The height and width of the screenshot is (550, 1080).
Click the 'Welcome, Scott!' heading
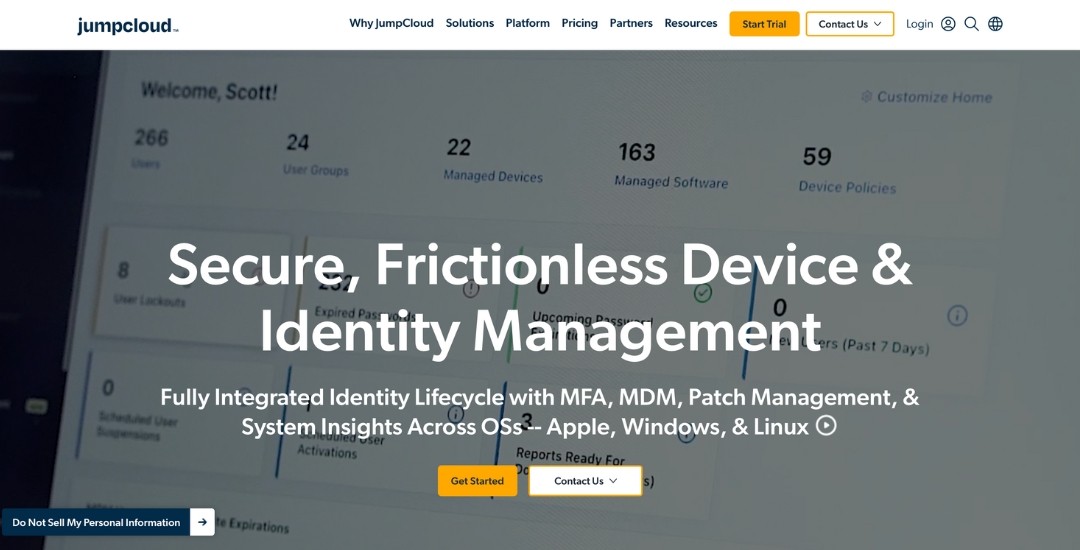(209, 91)
